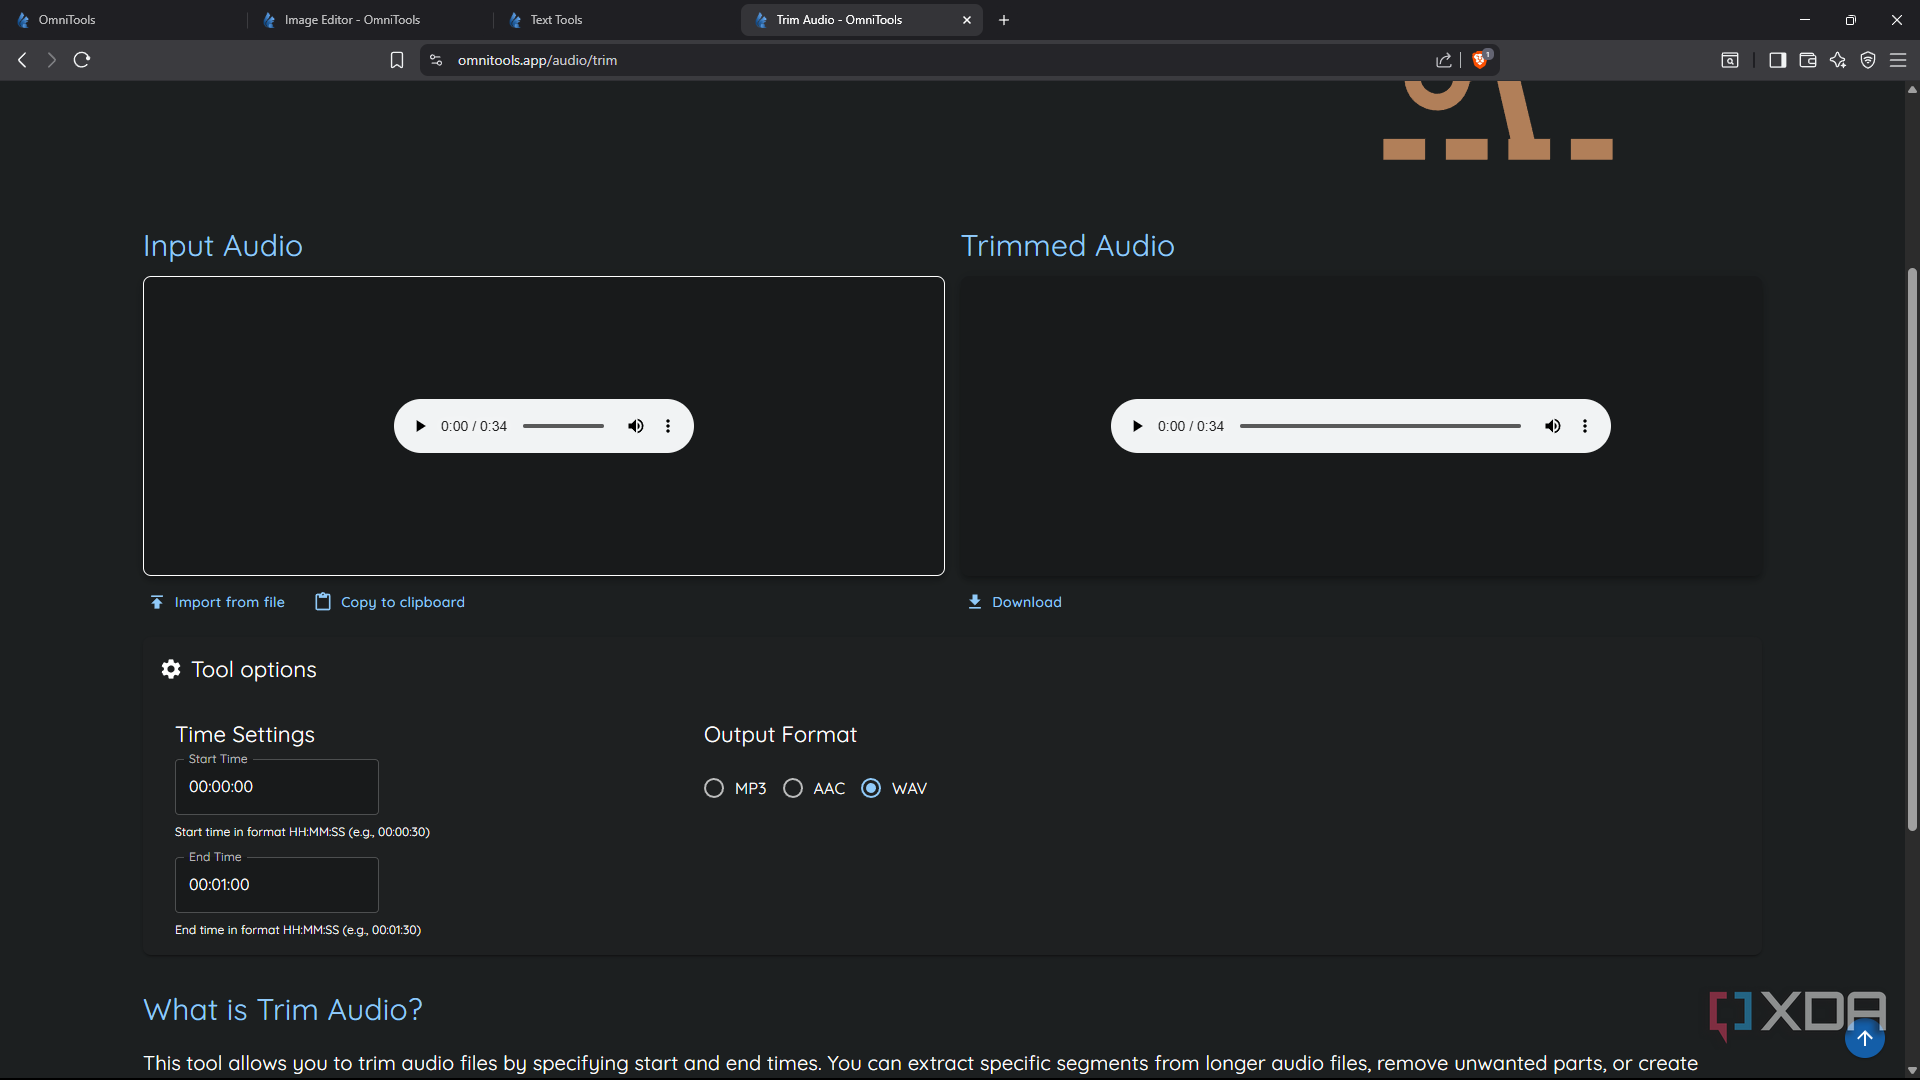1920x1080 pixels.
Task: Open trimmed audio player options menu
Action: coord(1585,426)
